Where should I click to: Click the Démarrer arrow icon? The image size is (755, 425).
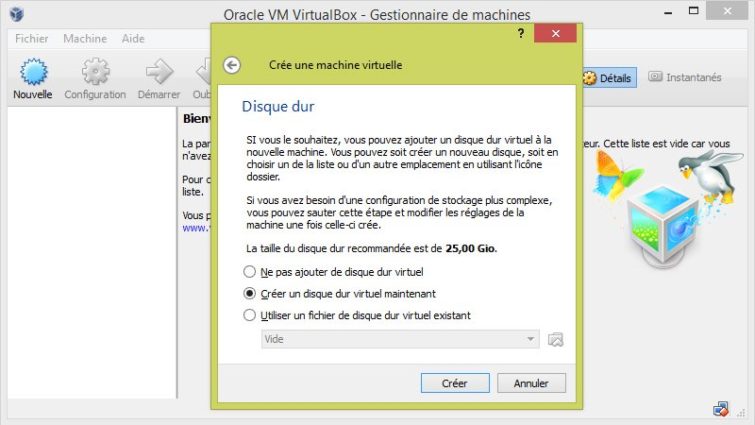coord(159,72)
